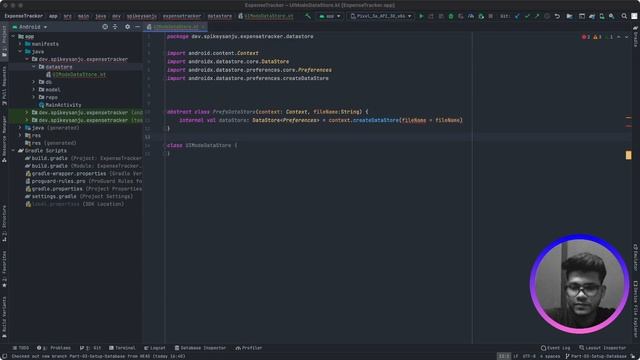Viewport: 640px width, 360px height.
Task: Click the 'ExpenseTracker' root breadcrumb
Action: click(23, 16)
